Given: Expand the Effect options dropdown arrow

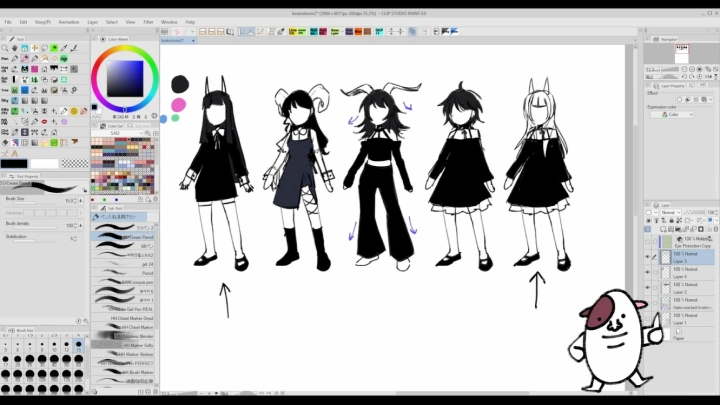Looking at the screenshot, I should (x=711, y=100).
